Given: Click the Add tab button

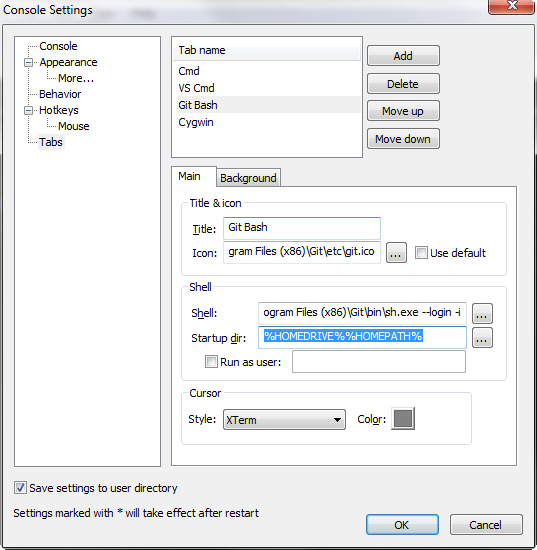Looking at the screenshot, I should coord(403,56).
